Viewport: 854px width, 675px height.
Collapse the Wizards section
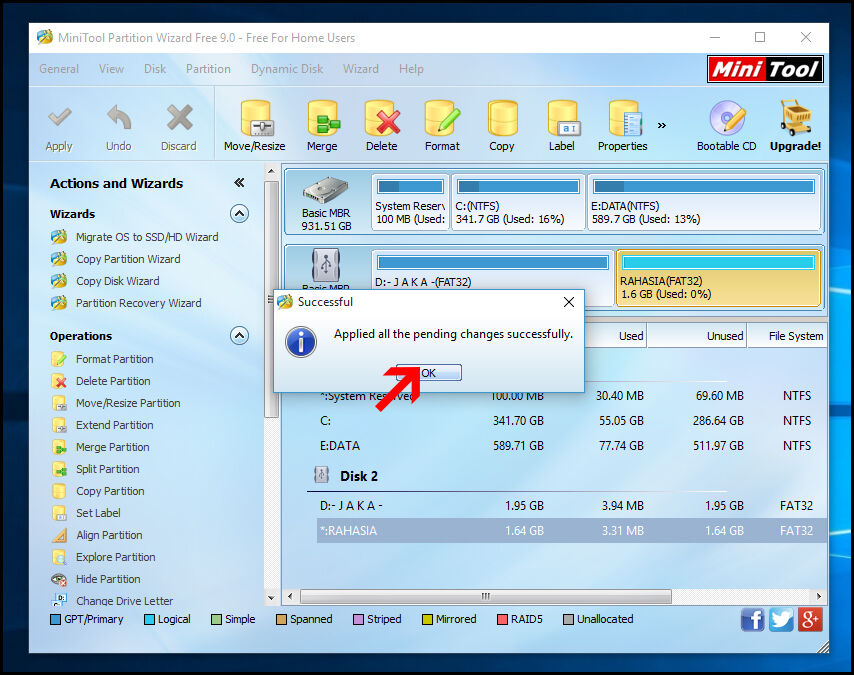(239, 214)
